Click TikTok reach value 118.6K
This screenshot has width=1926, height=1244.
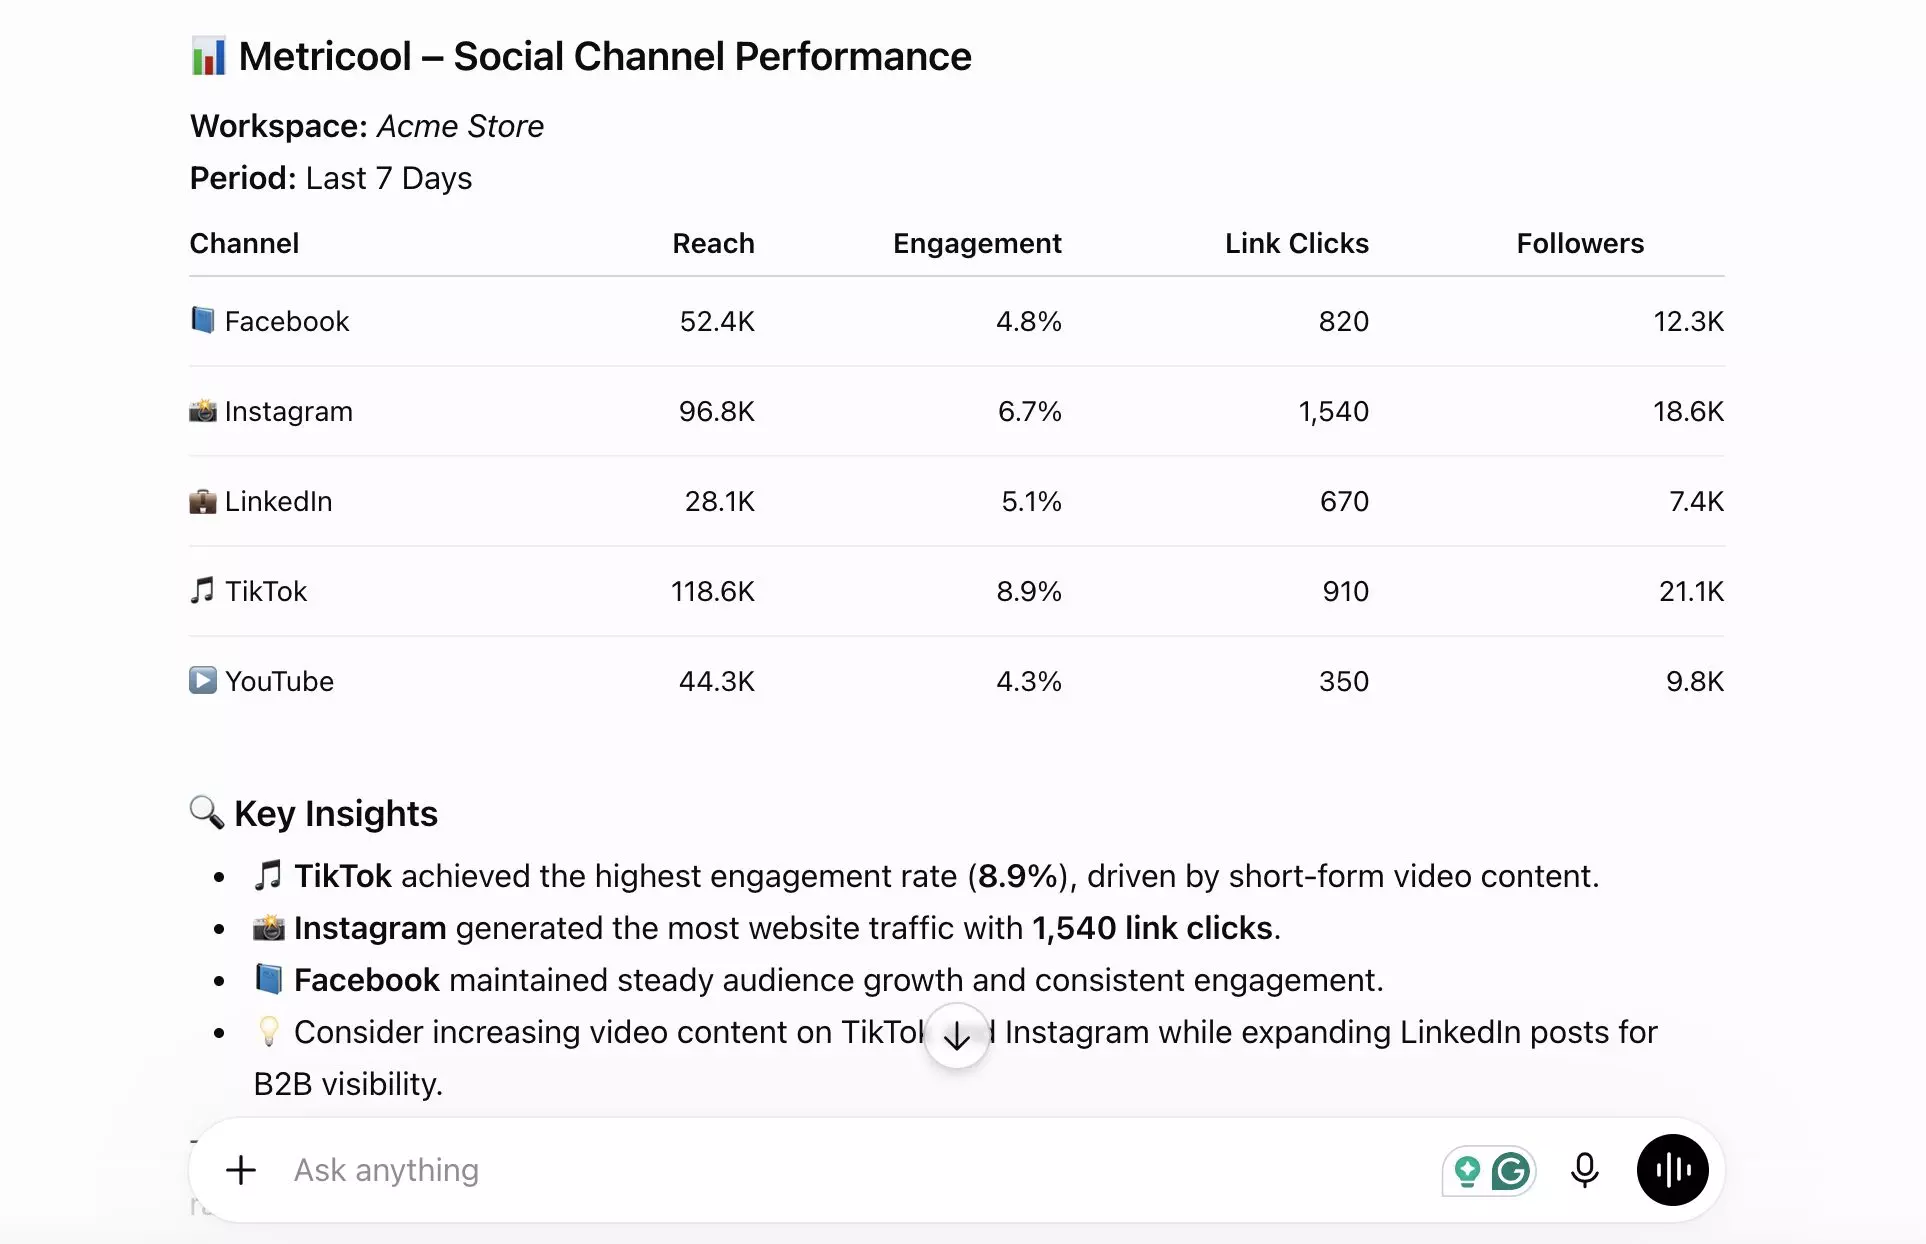pyautogui.click(x=713, y=591)
